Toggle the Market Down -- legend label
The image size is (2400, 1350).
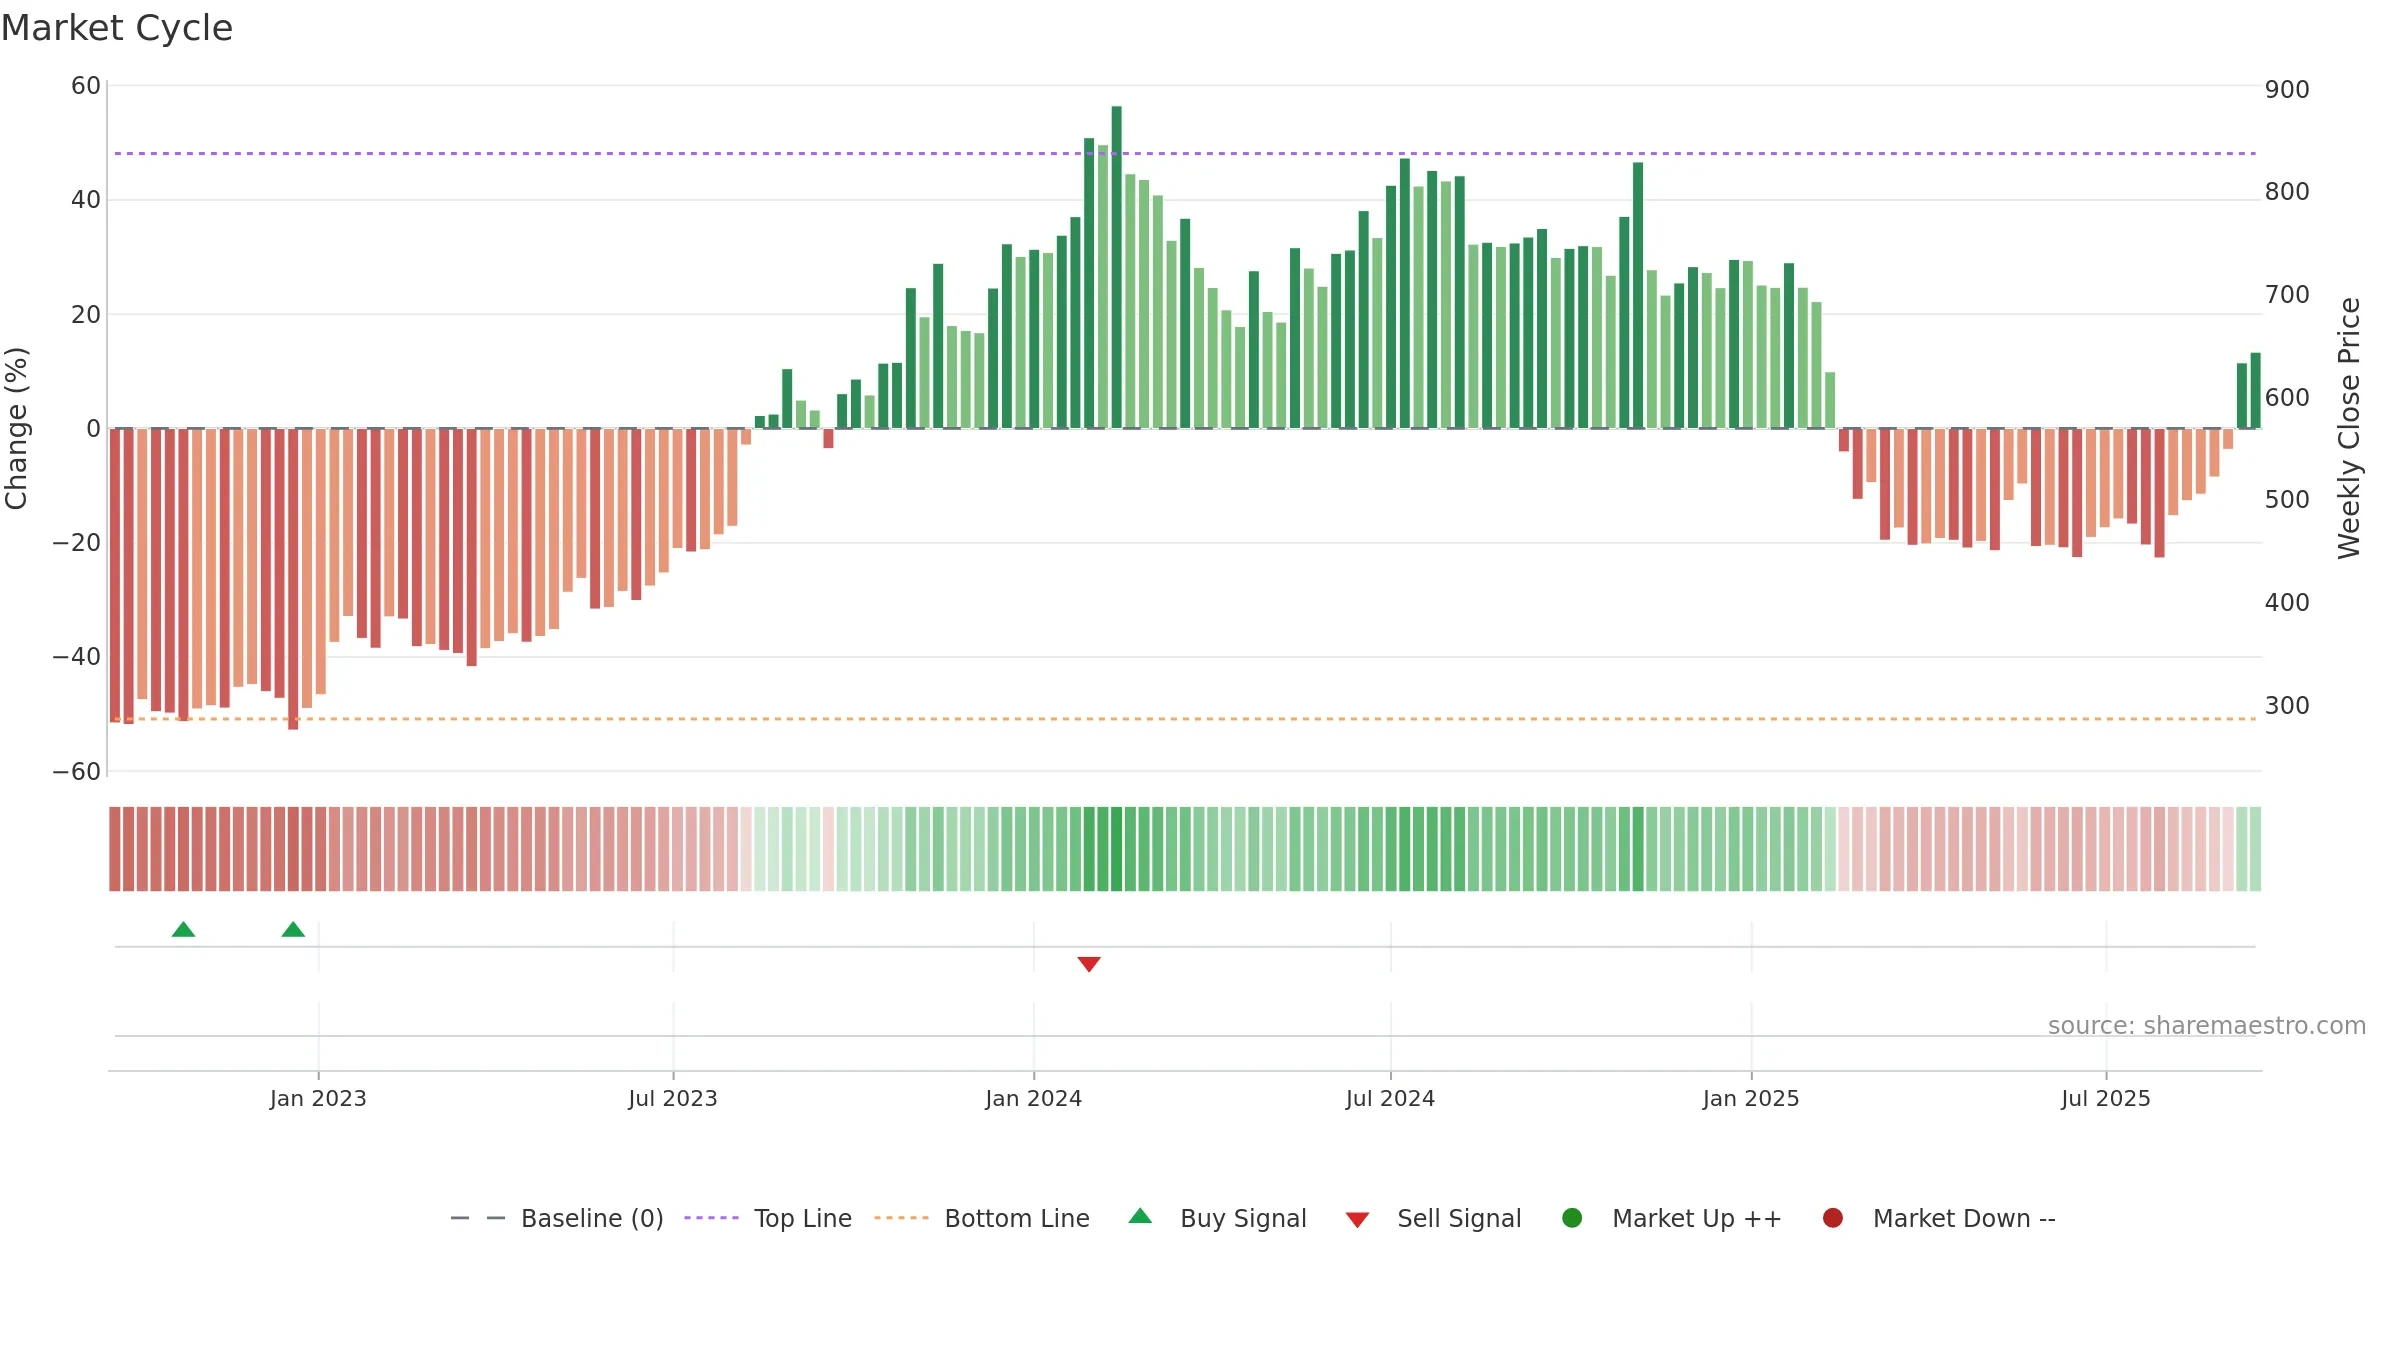point(1964,1218)
